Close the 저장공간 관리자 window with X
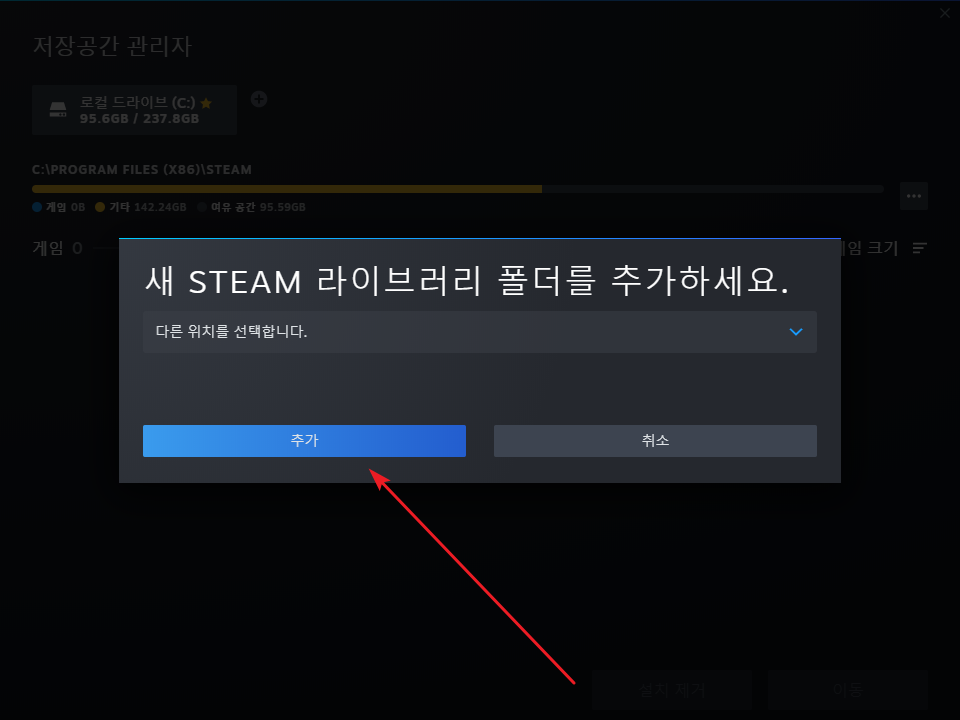The height and width of the screenshot is (720, 960). click(945, 13)
